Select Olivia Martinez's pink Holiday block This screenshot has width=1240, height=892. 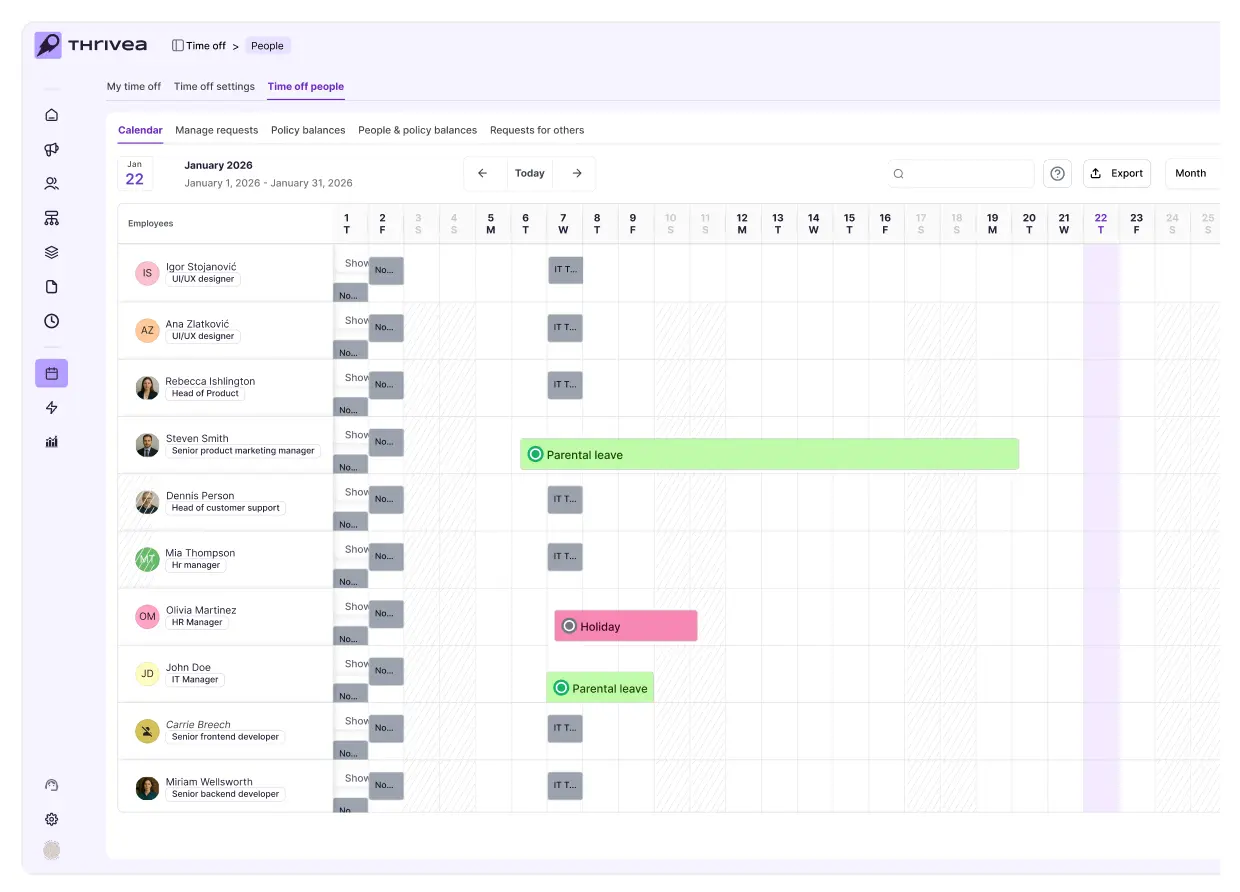[x=626, y=626]
